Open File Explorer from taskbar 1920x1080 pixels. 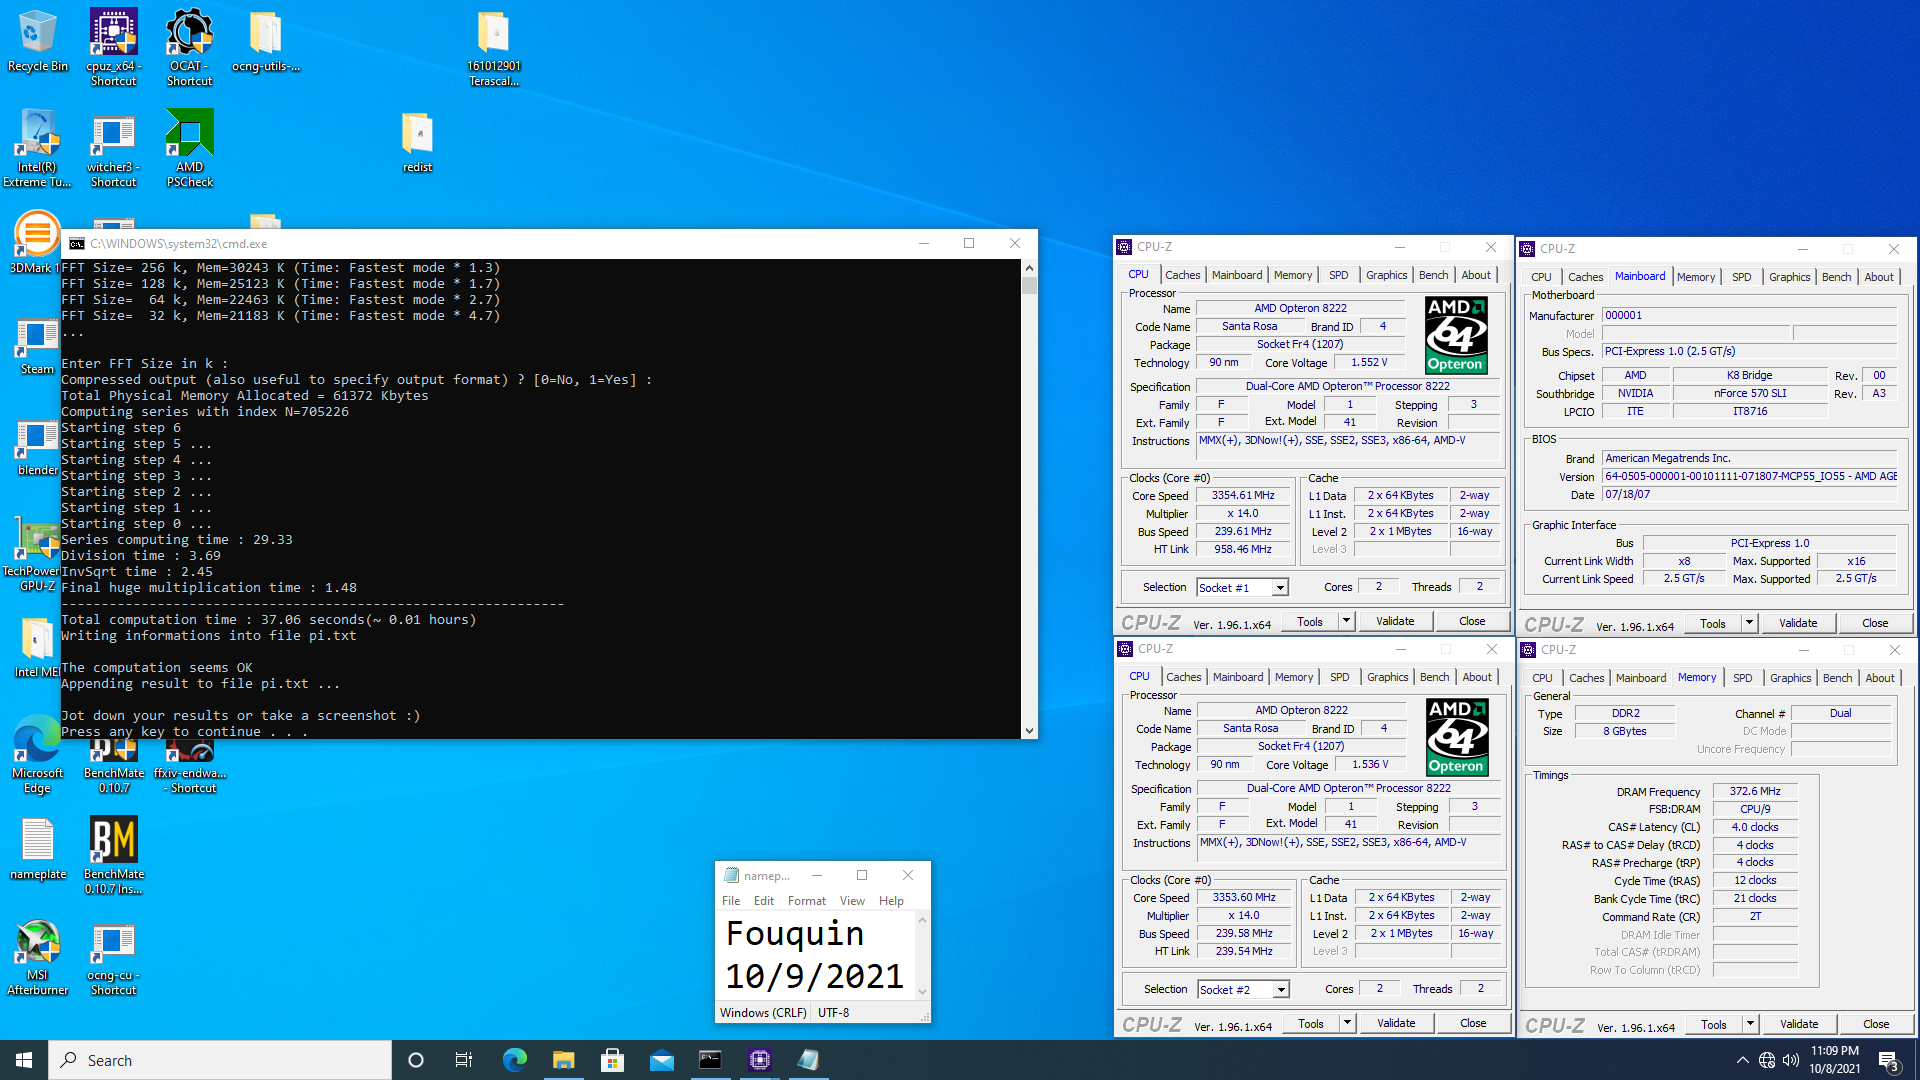click(x=563, y=1060)
